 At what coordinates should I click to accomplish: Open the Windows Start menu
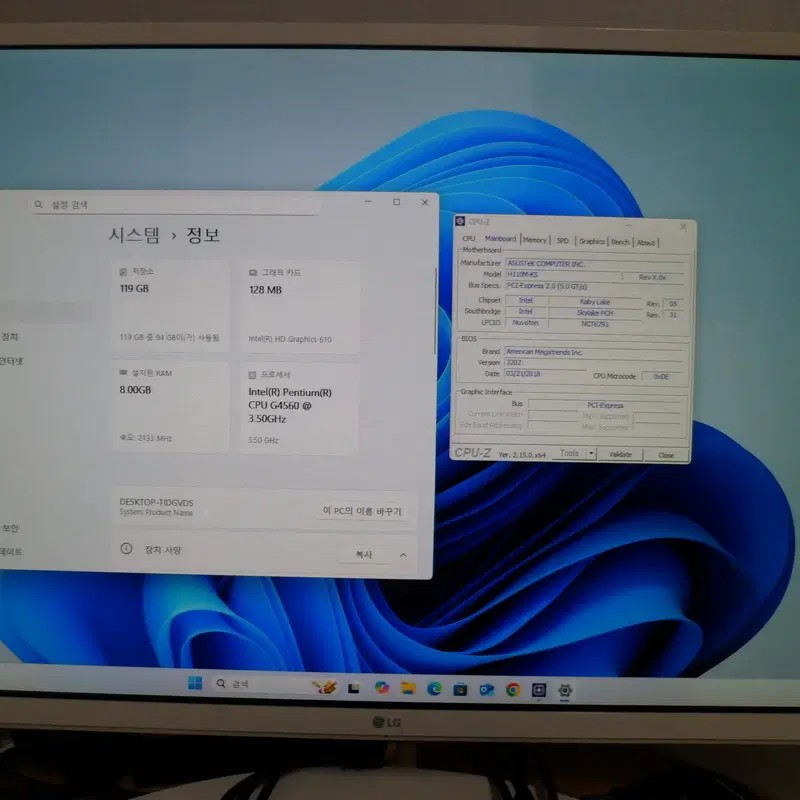point(194,683)
